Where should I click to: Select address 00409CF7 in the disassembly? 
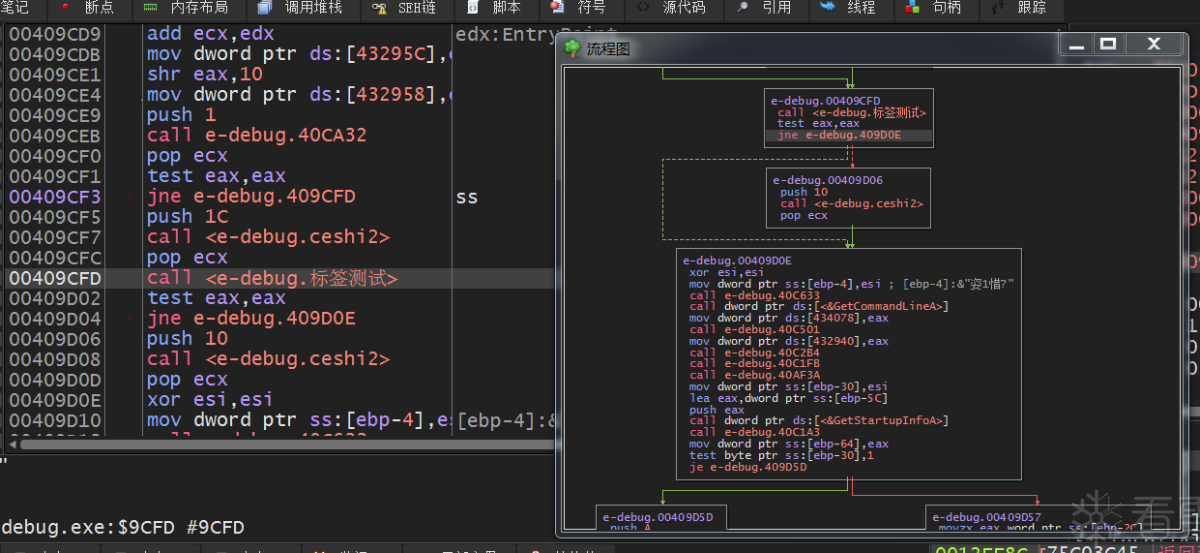point(55,237)
